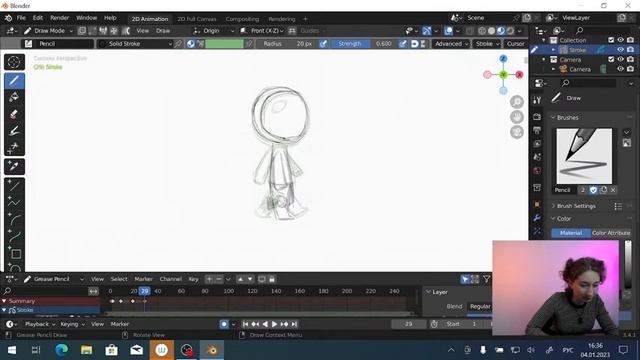Open the Window menu

coord(87,18)
